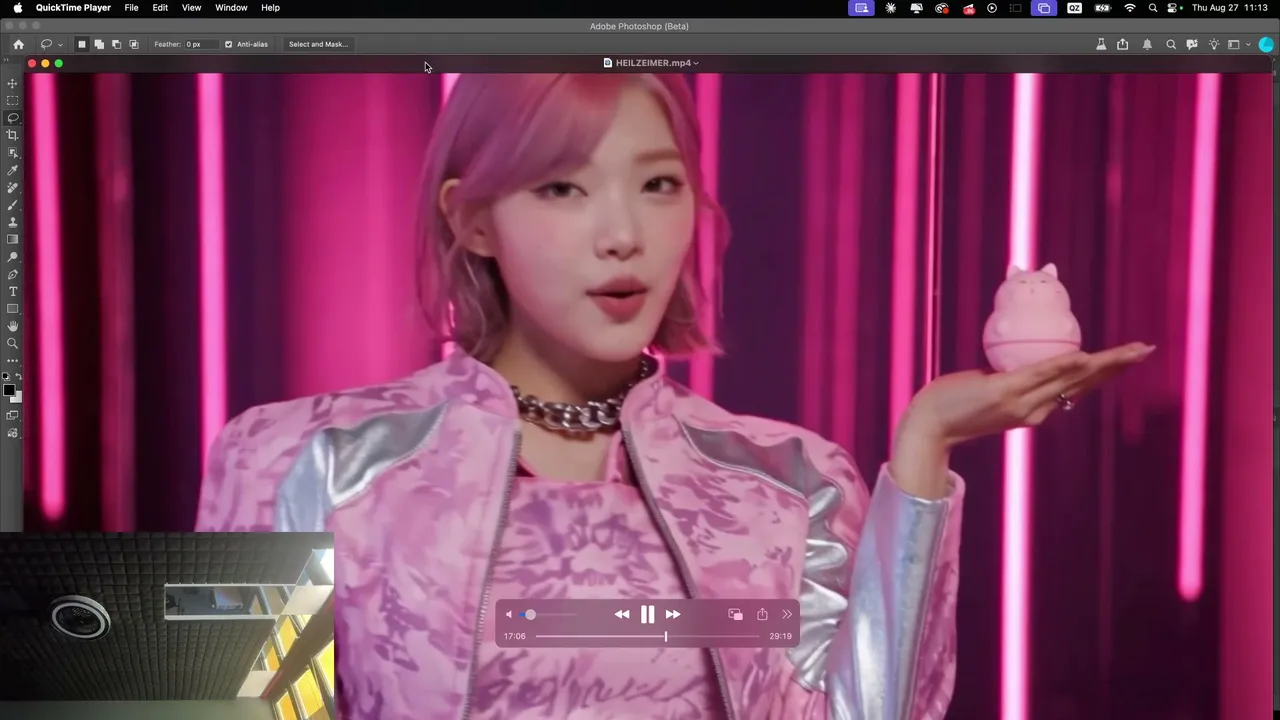Select the Pen tool
This screenshot has width=1280, height=720.
tap(13, 274)
